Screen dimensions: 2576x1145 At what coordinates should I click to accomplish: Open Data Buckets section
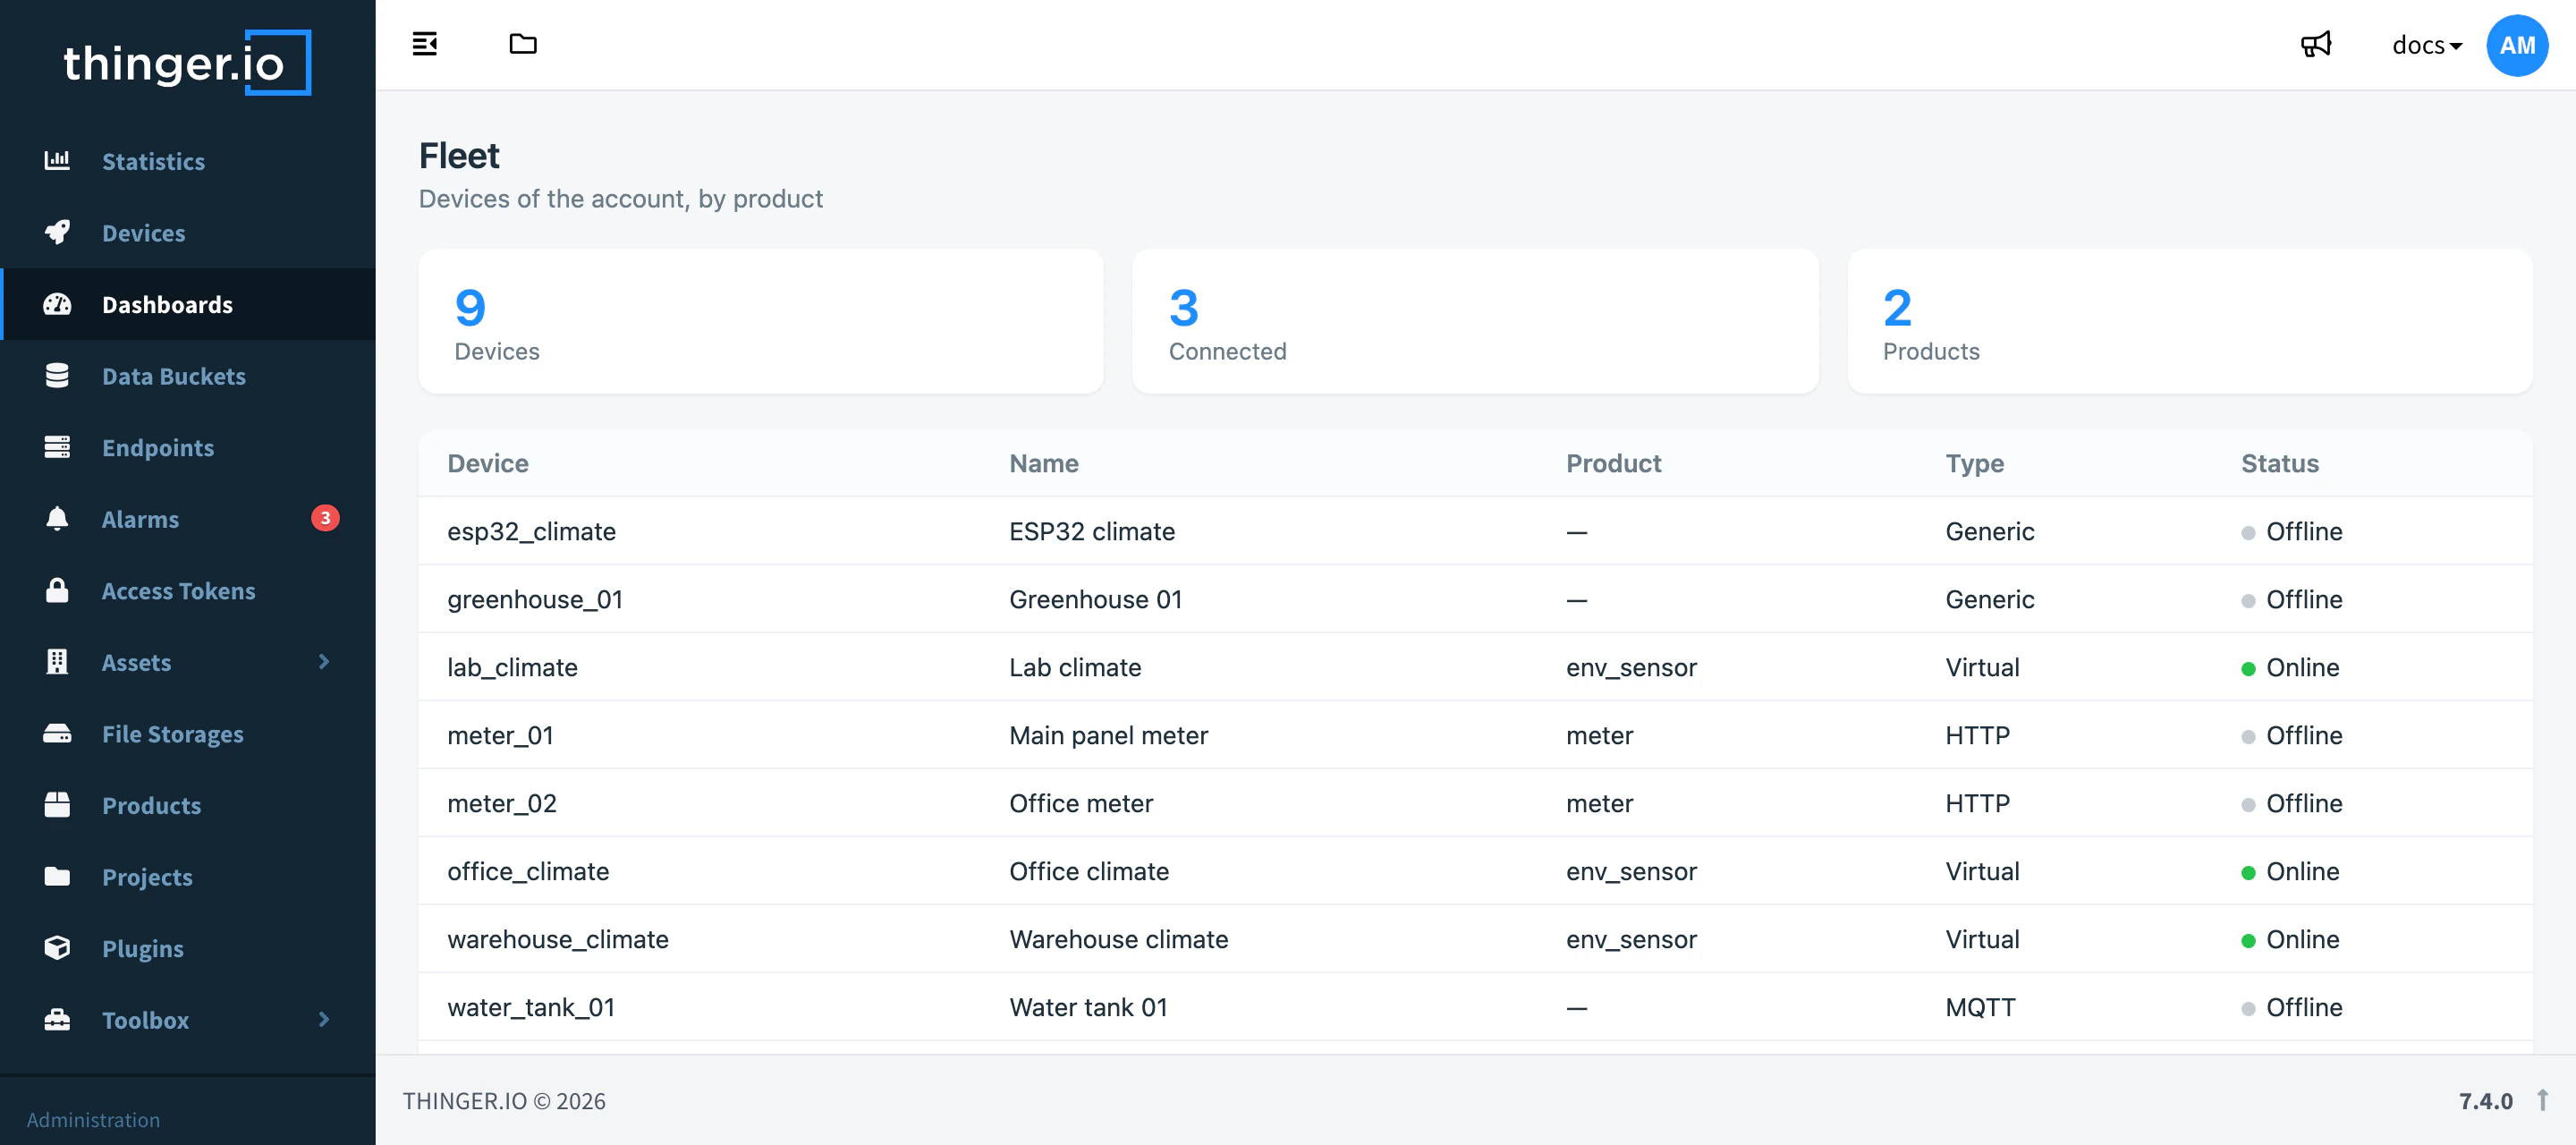(x=187, y=376)
